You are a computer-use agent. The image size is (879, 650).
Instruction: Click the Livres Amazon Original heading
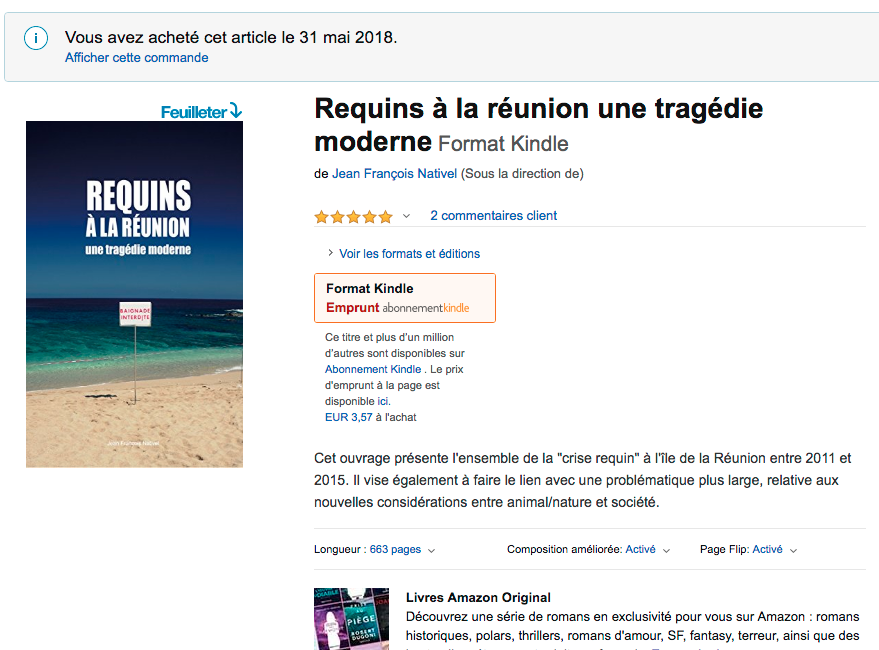click(x=478, y=597)
